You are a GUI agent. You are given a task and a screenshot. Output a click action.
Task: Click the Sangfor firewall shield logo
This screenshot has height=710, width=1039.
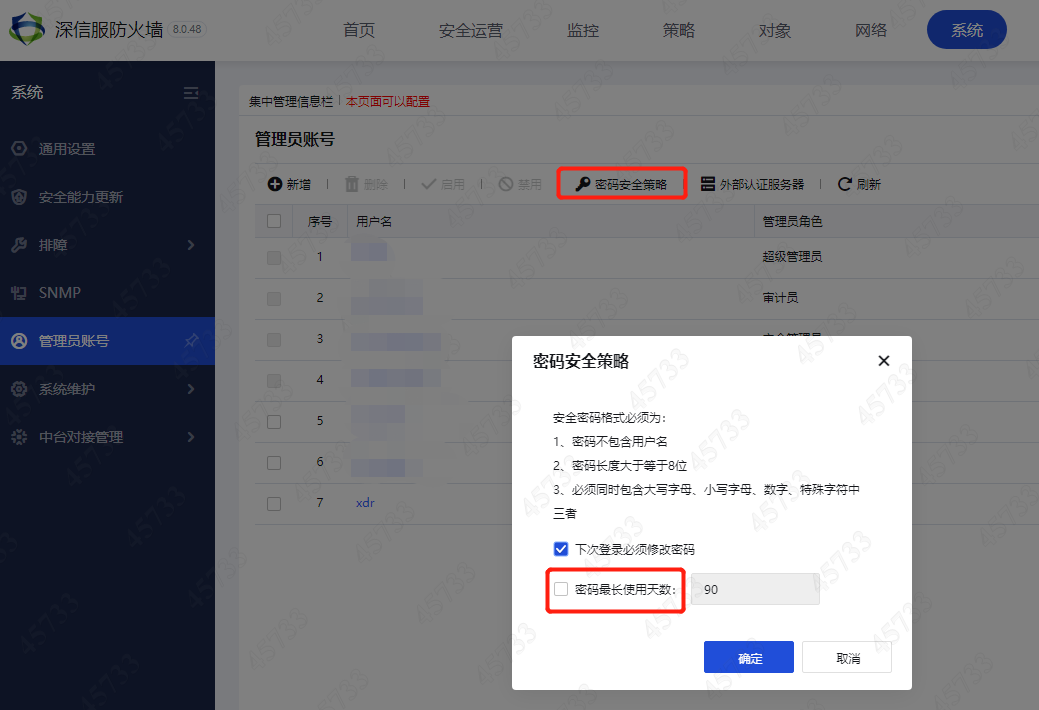tap(27, 28)
